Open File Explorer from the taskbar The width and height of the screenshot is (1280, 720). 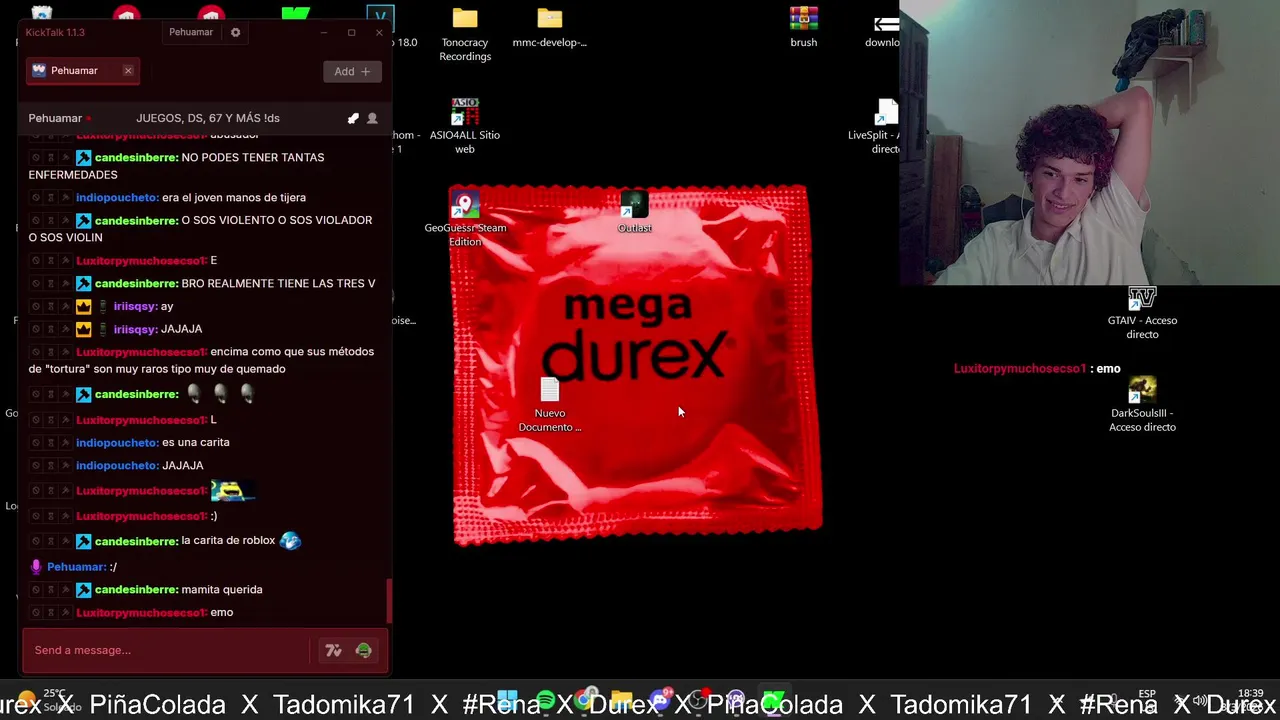click(622, 700)
